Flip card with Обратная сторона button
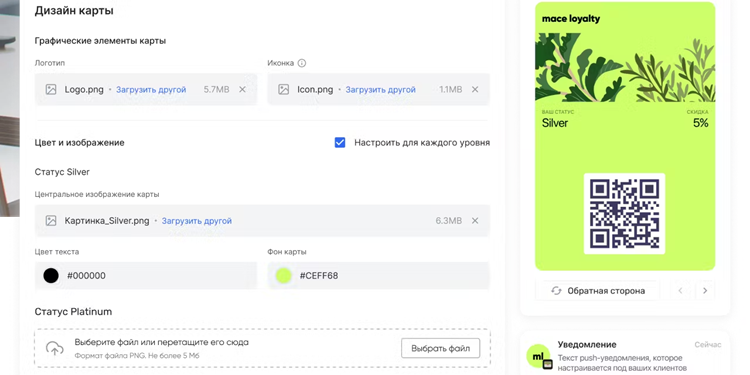Viewport: 750px width, 375px height. 597,291
